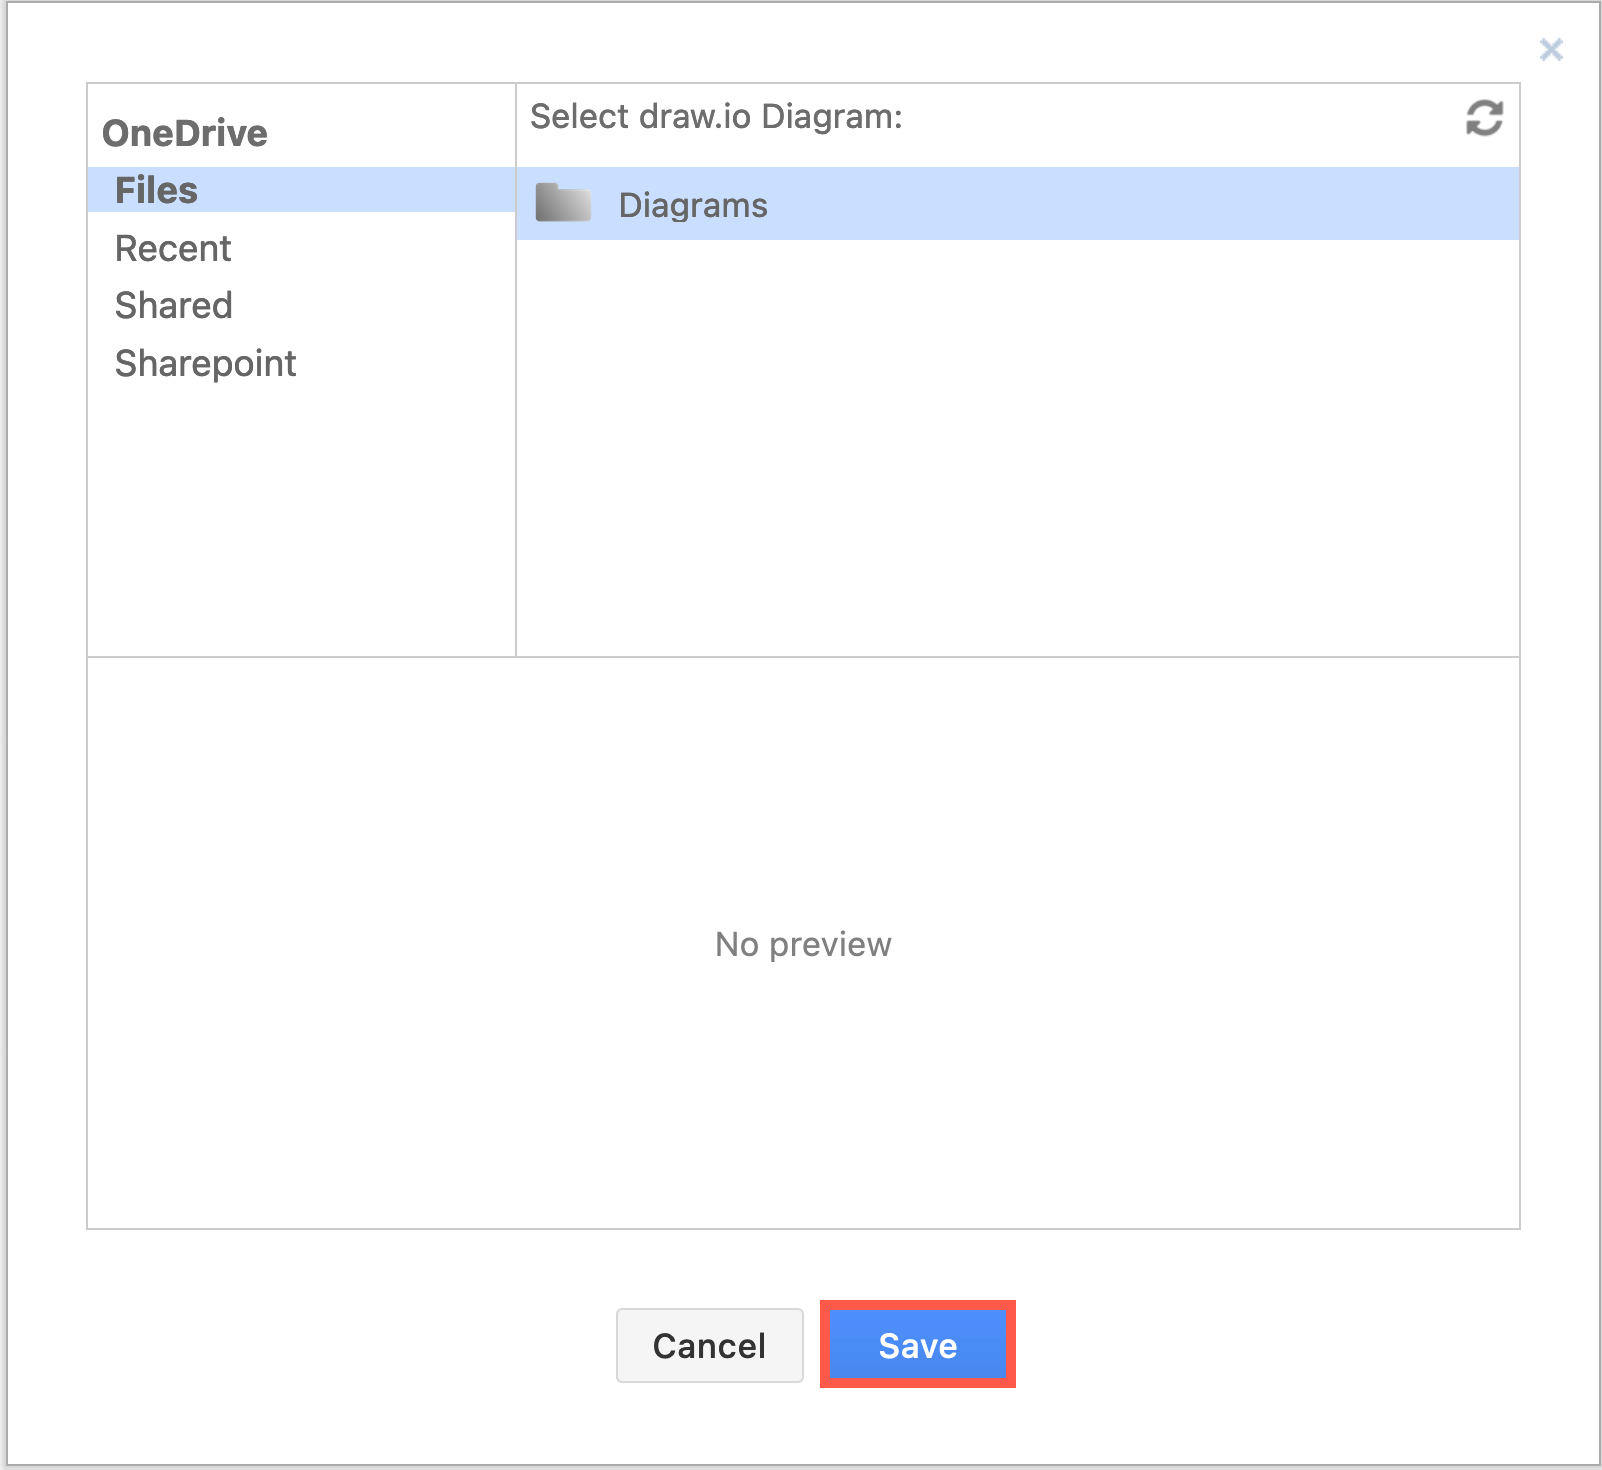Click the grey folder icon beside Diagrams

563,203
